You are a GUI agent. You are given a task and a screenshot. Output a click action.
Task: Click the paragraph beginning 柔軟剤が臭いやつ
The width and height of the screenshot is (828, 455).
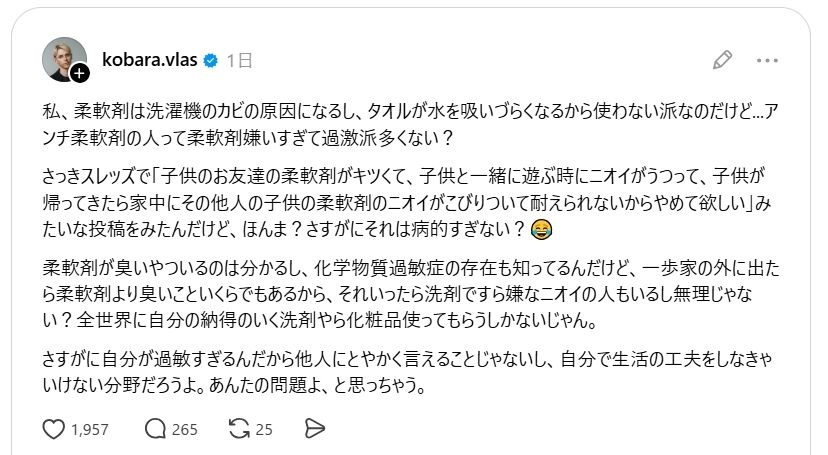[x=411, y=294]
